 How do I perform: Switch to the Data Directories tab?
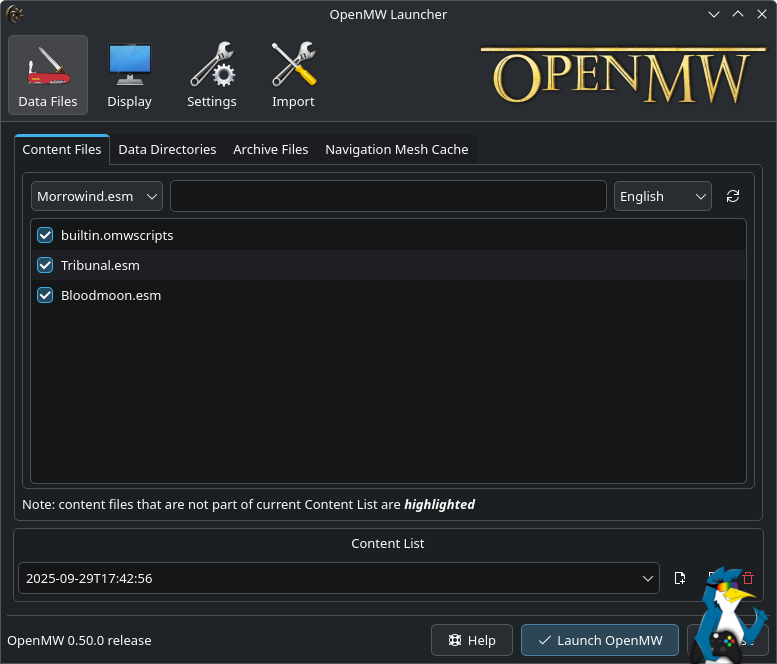click(167, 150)
